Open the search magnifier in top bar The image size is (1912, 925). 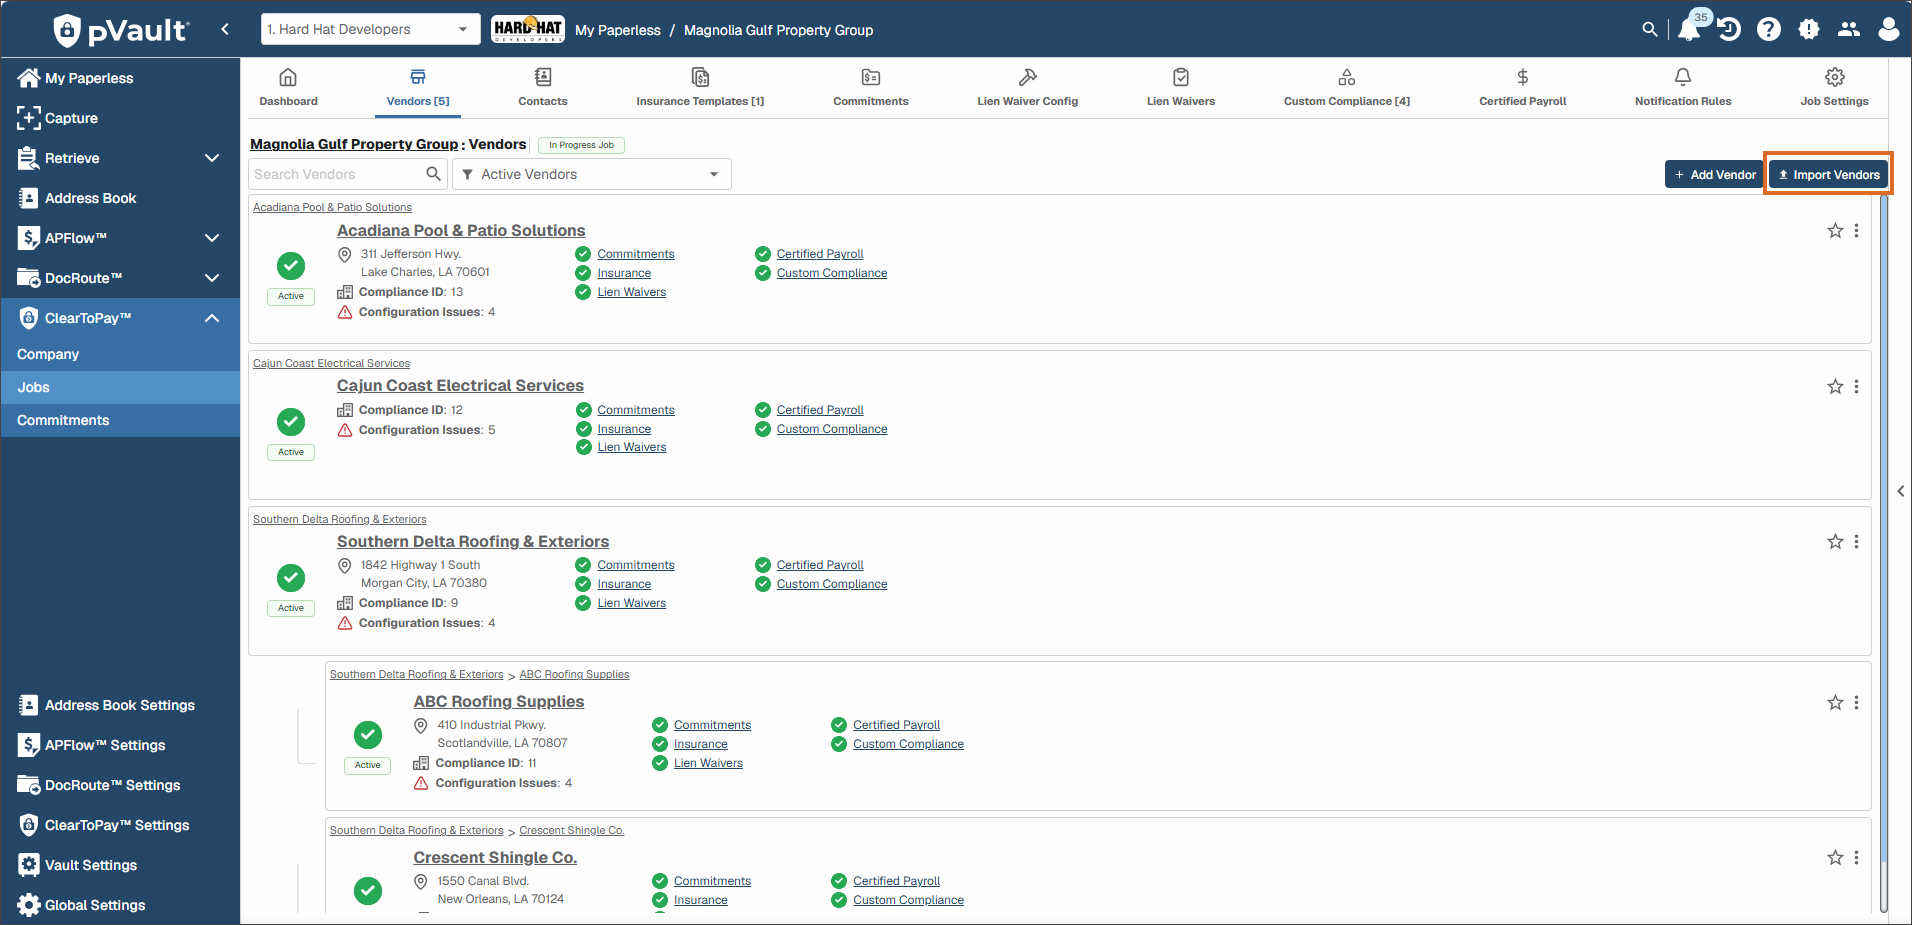click(x=1650, y=30)
